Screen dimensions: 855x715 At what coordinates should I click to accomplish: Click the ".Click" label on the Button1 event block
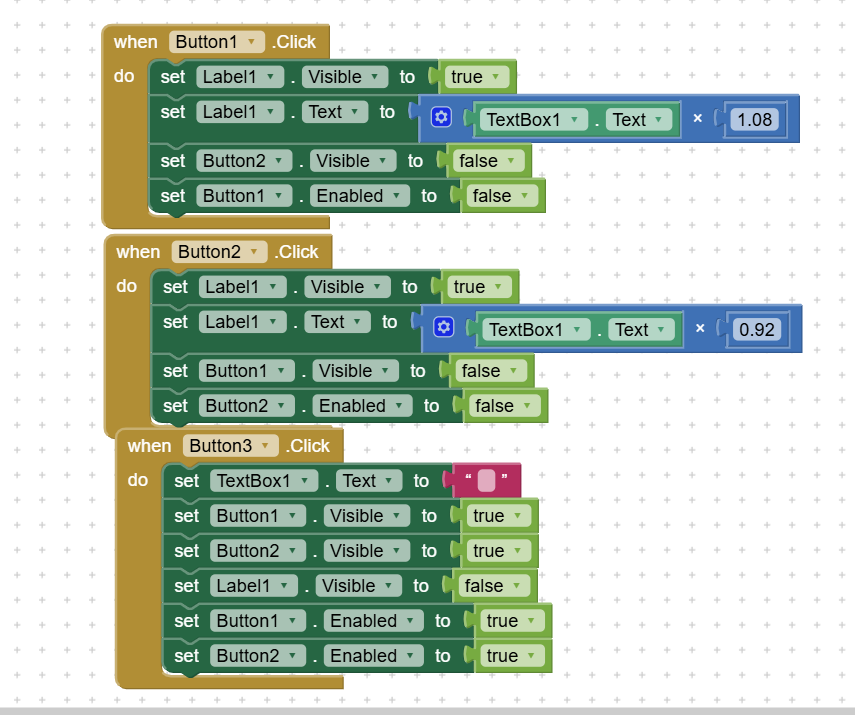pyautogui.click(x=294, y=42)
